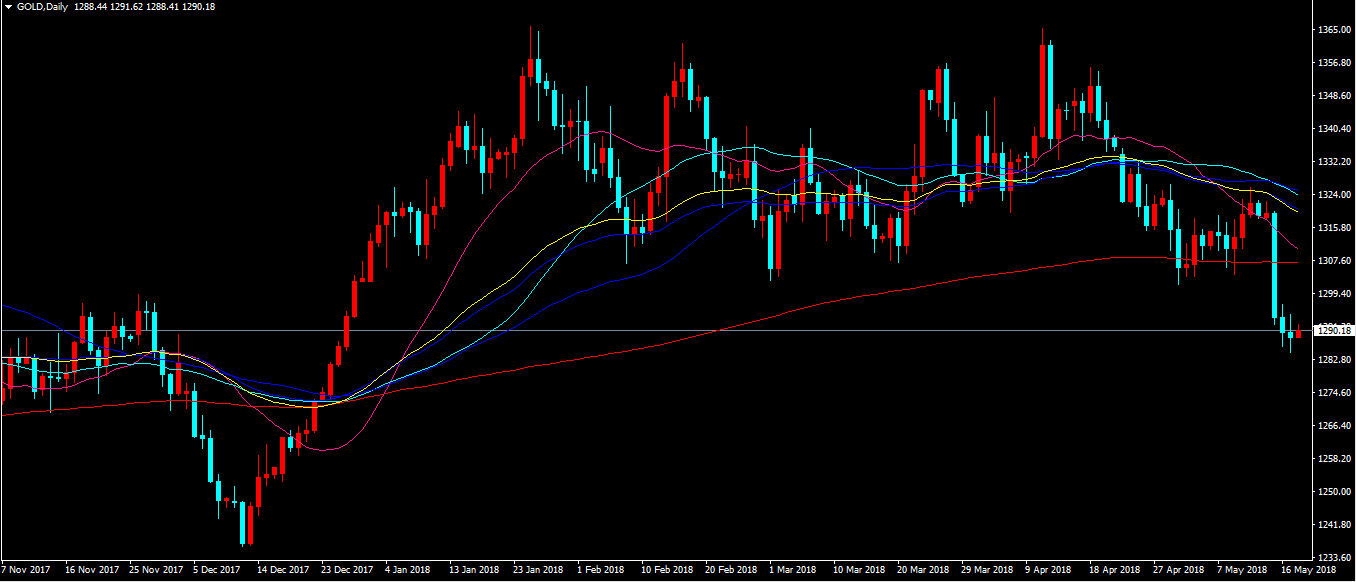Click the 10 Feb 2018 date label
This screenshot has width=1356, height=582.
pyautogui.click(x=667, y=570)
